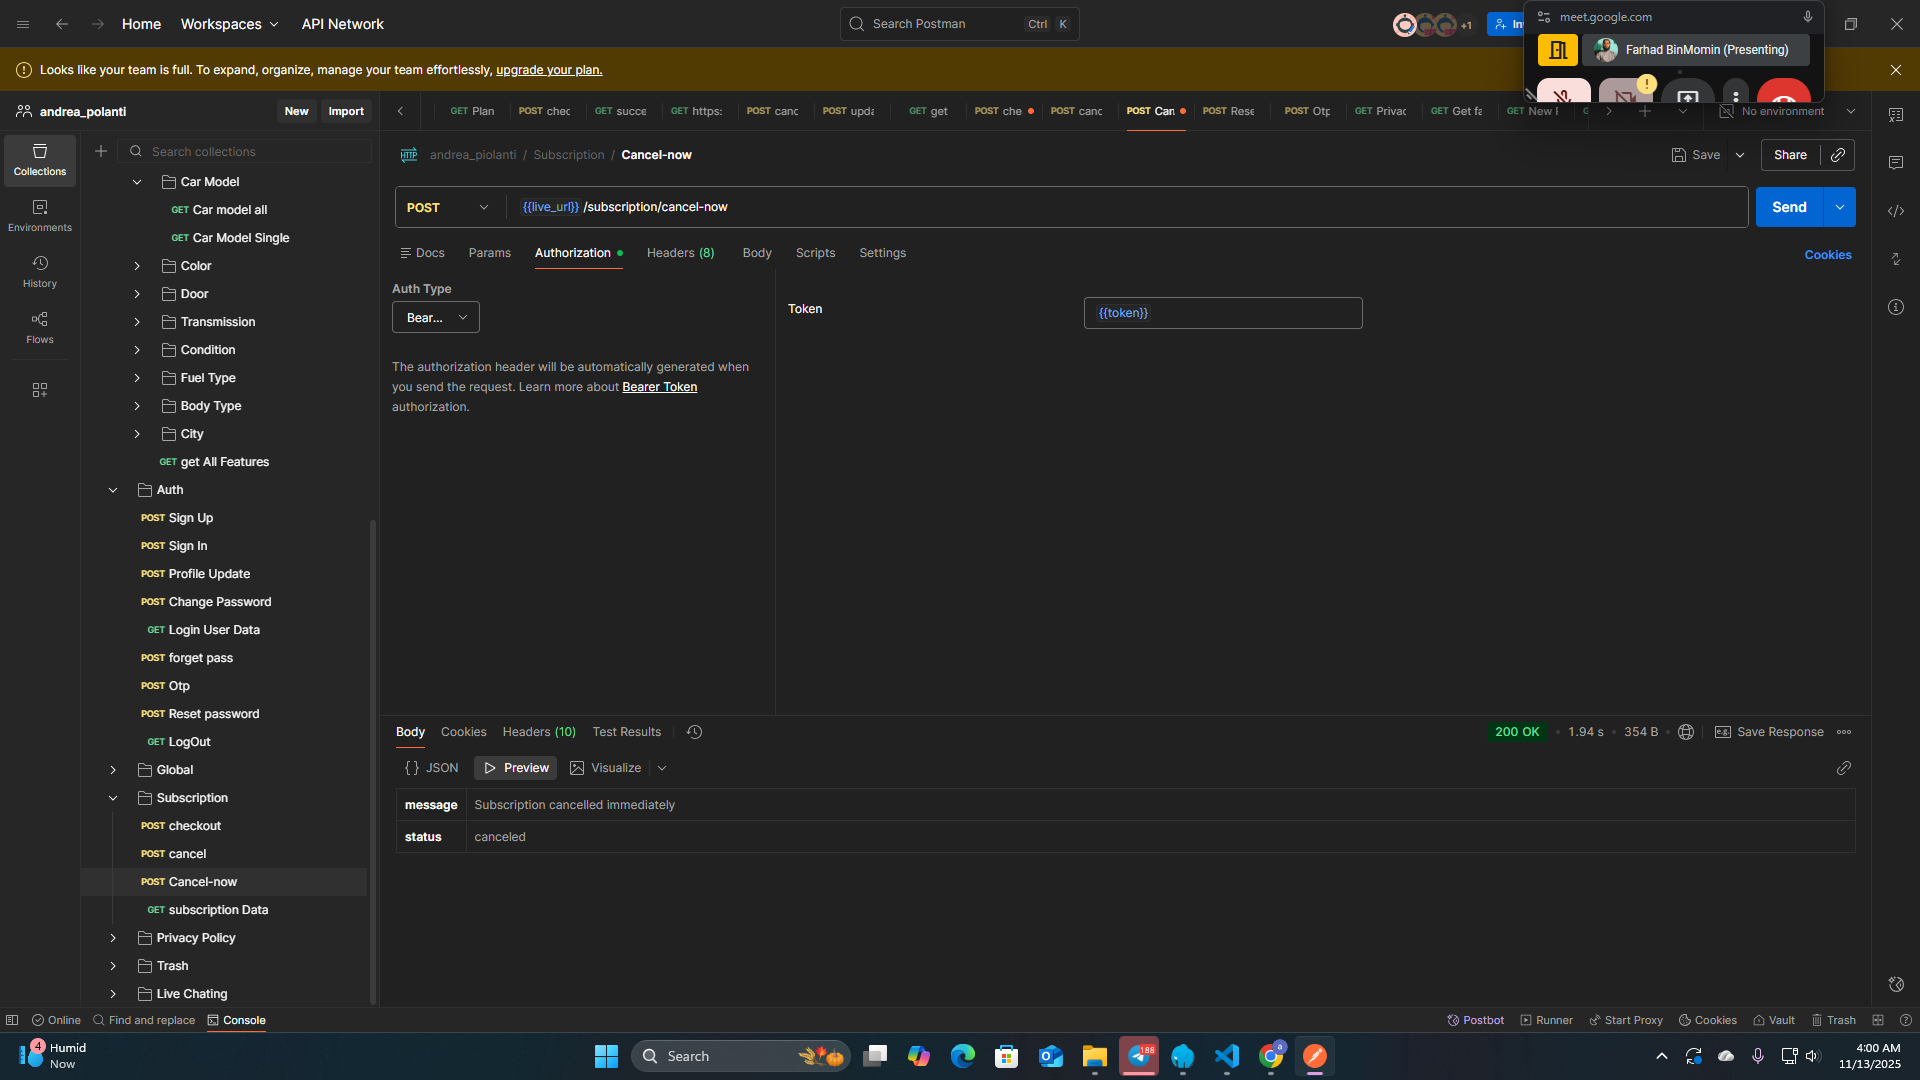This screenshot has height=1080, width=1920.
Task: Click Save Response button
Action: click(x=1769, y=732)
